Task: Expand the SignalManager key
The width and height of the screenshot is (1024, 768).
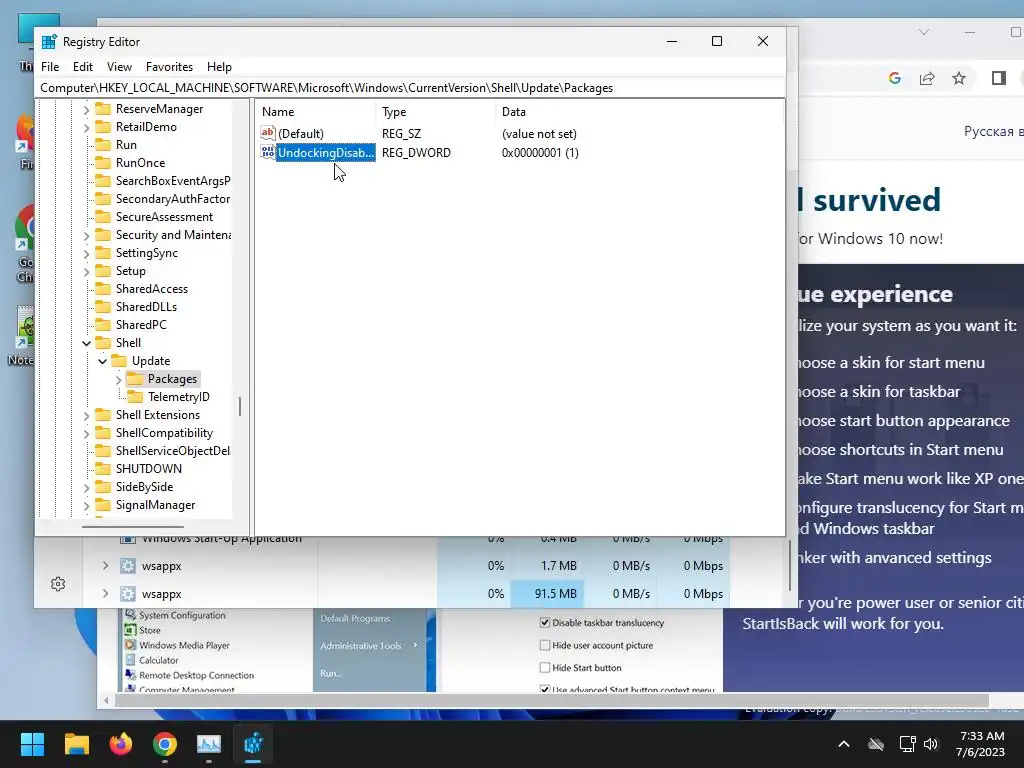Action: 86,505
